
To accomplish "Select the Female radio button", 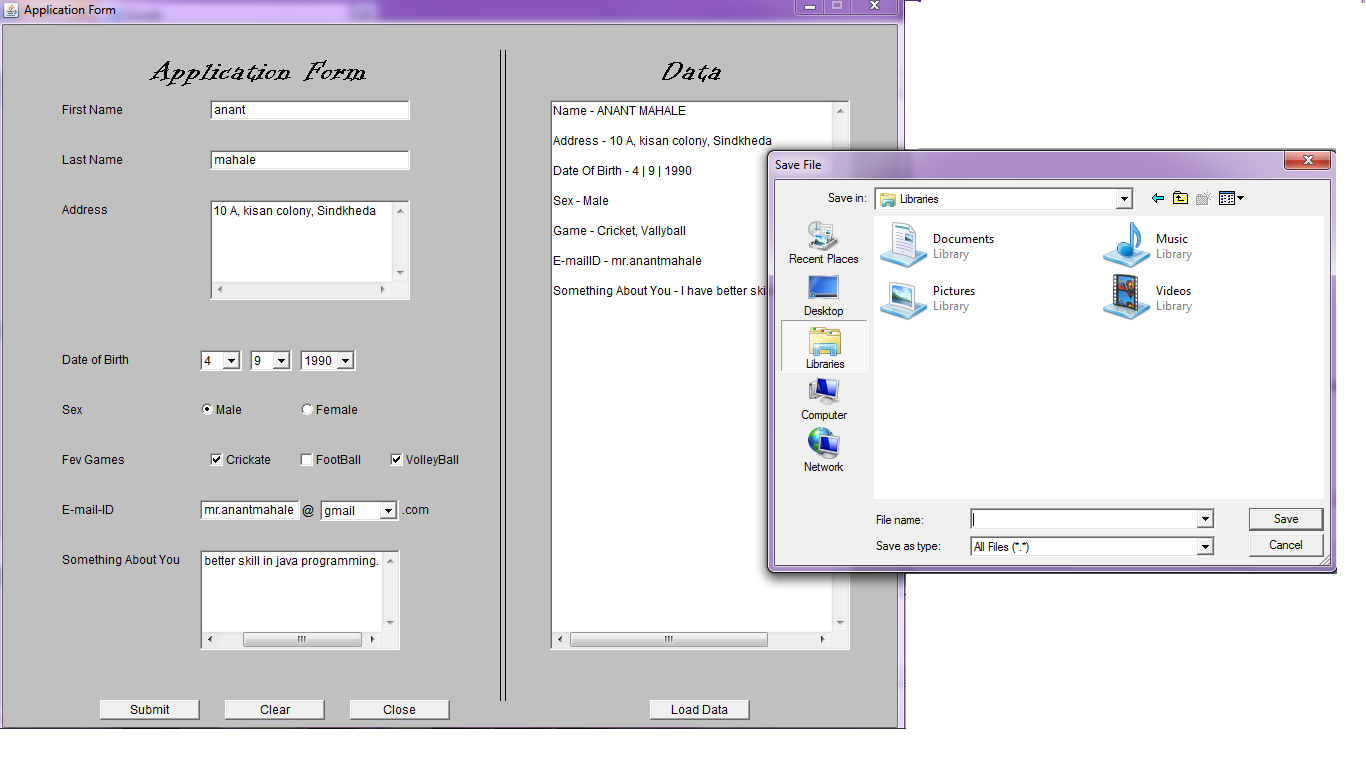I will pyautogui.click(x=306, y=409).
